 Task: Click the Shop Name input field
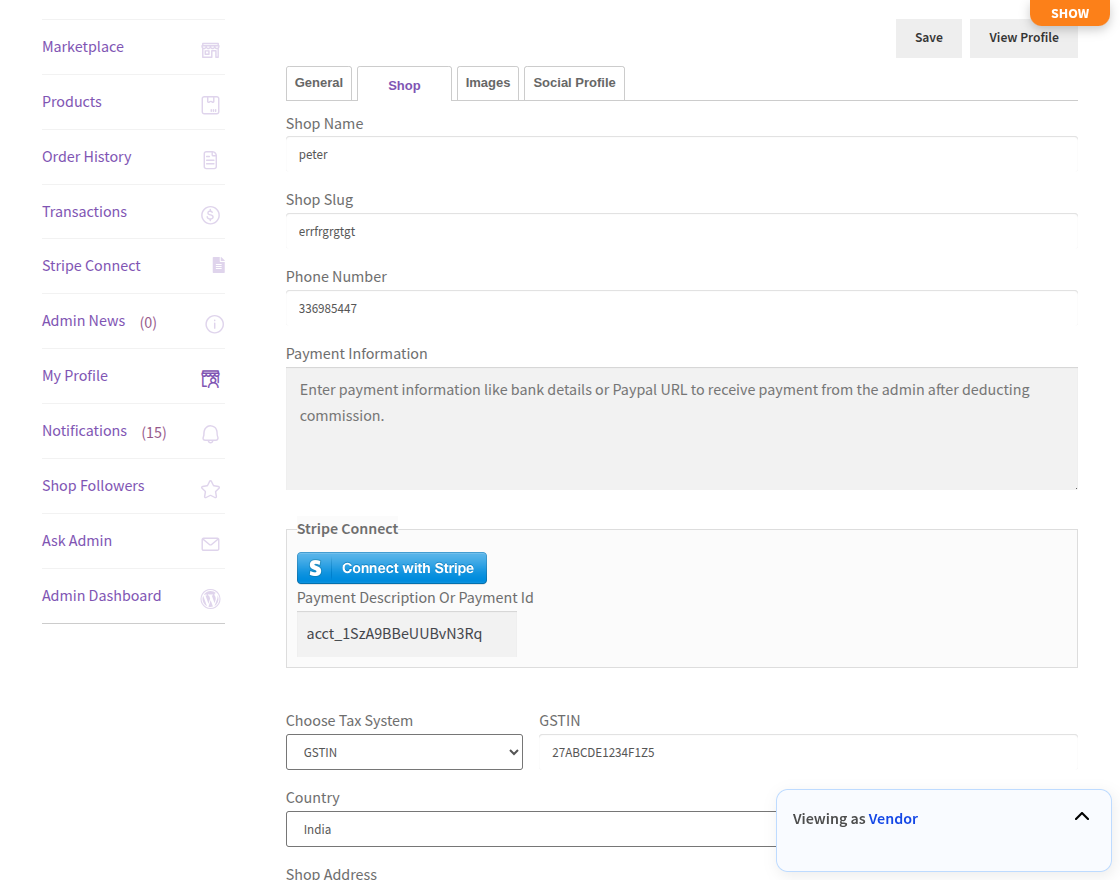(x=681, y=155)
